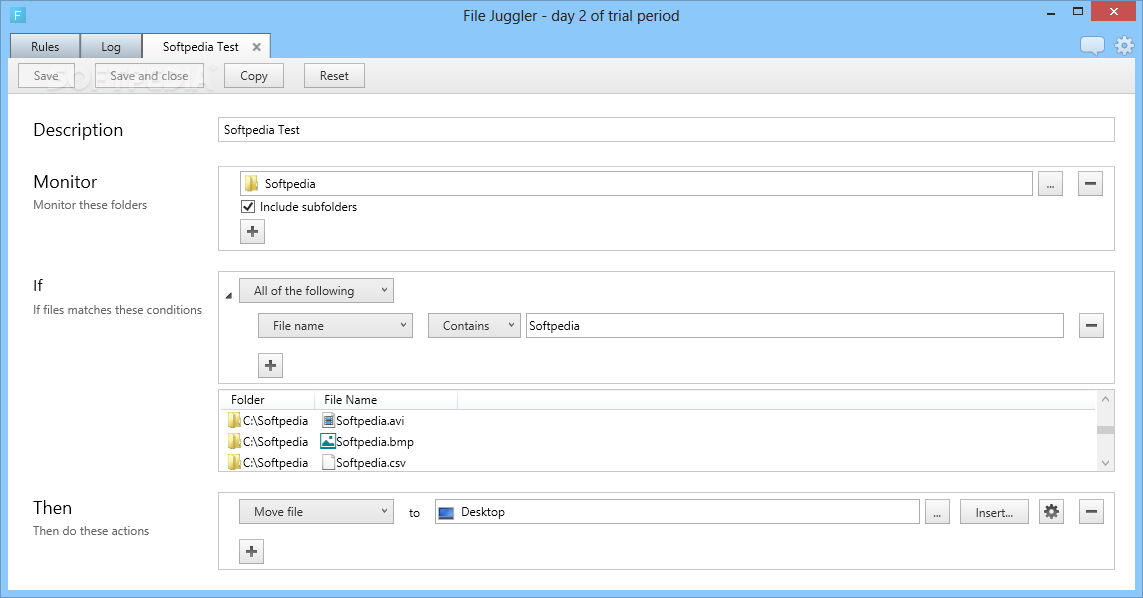Screen dimensions: 1143x598
Task: Click the Desktop icon in destination field
Action: click(x=446, y=513)
